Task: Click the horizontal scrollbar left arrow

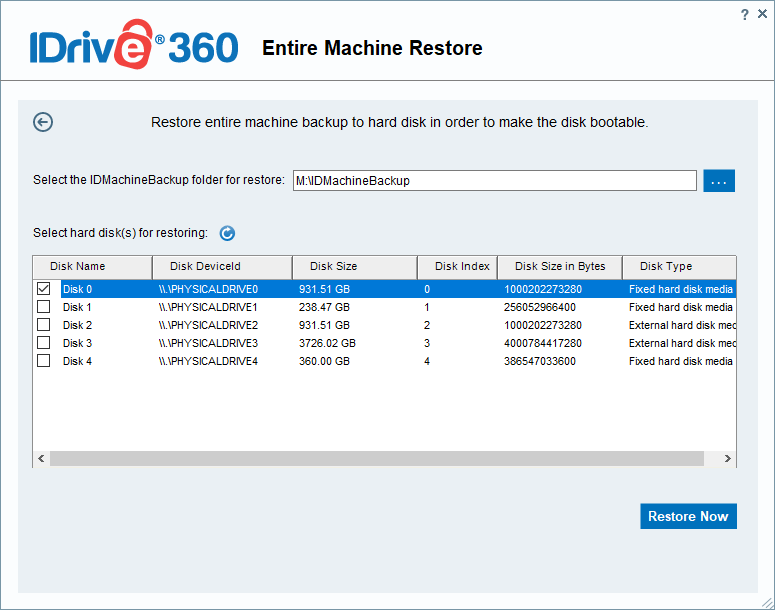Action: coord(41,458)
